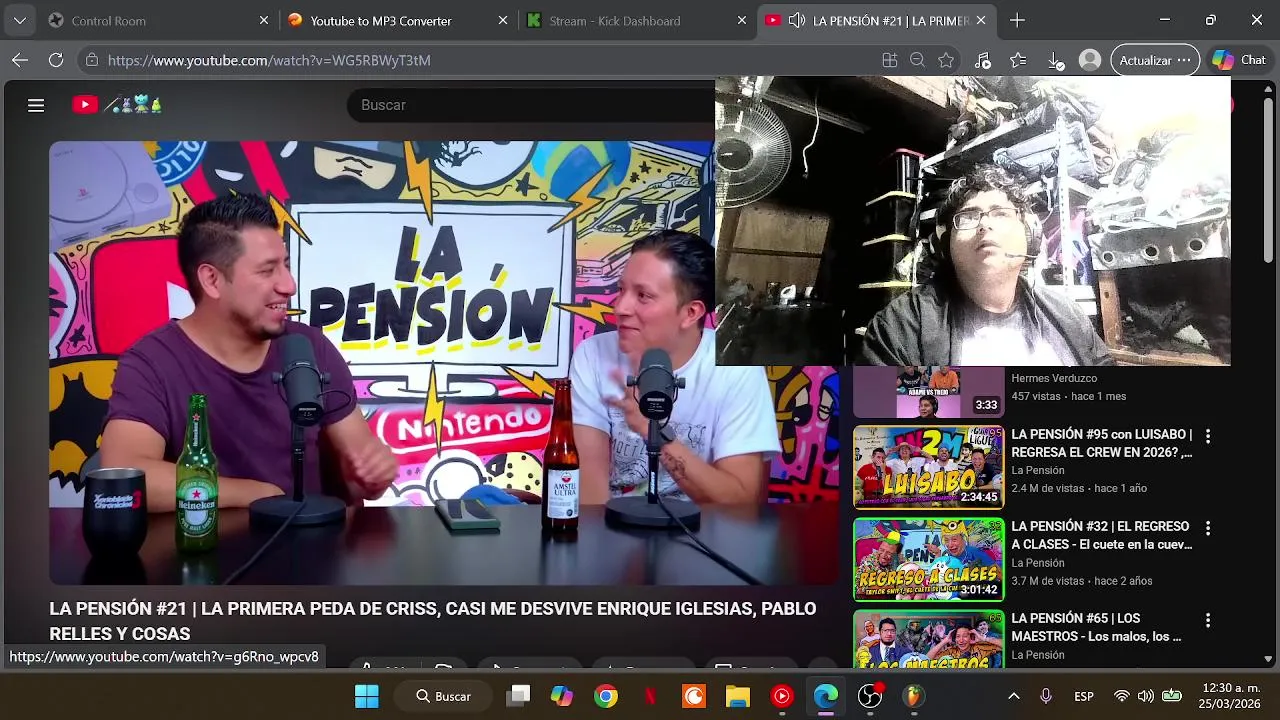Screen dimensions: 1280x720
Task: Open the orange Crunchyroll taskbar app
Action: (694, 696)
